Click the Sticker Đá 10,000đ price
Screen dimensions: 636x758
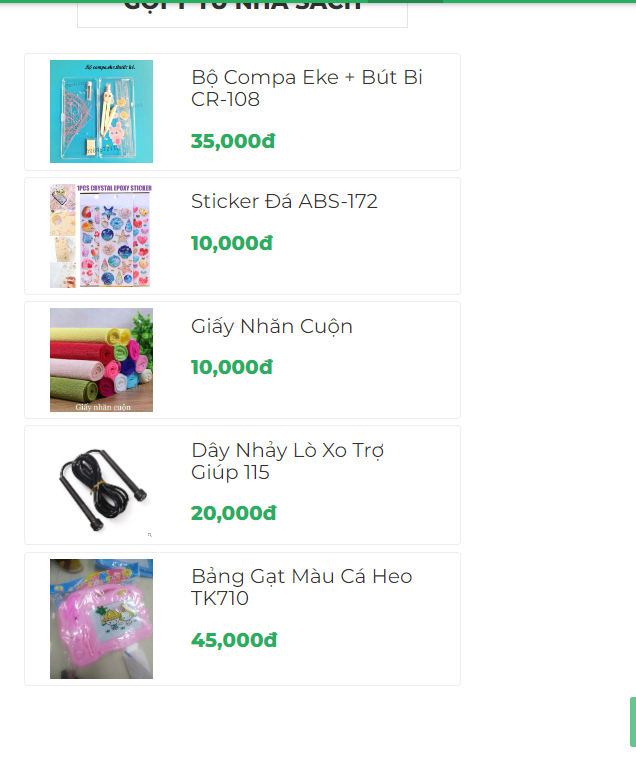coord(231,243)
